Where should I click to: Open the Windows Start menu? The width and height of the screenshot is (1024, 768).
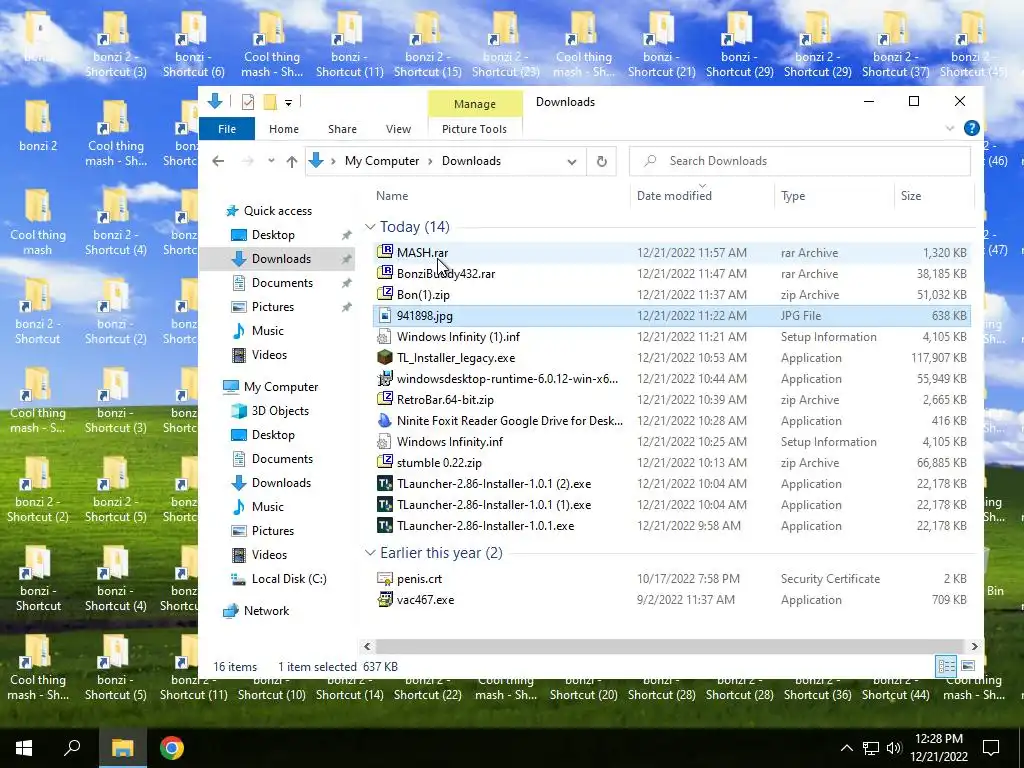pyautogui.click(x=24, y=748)
